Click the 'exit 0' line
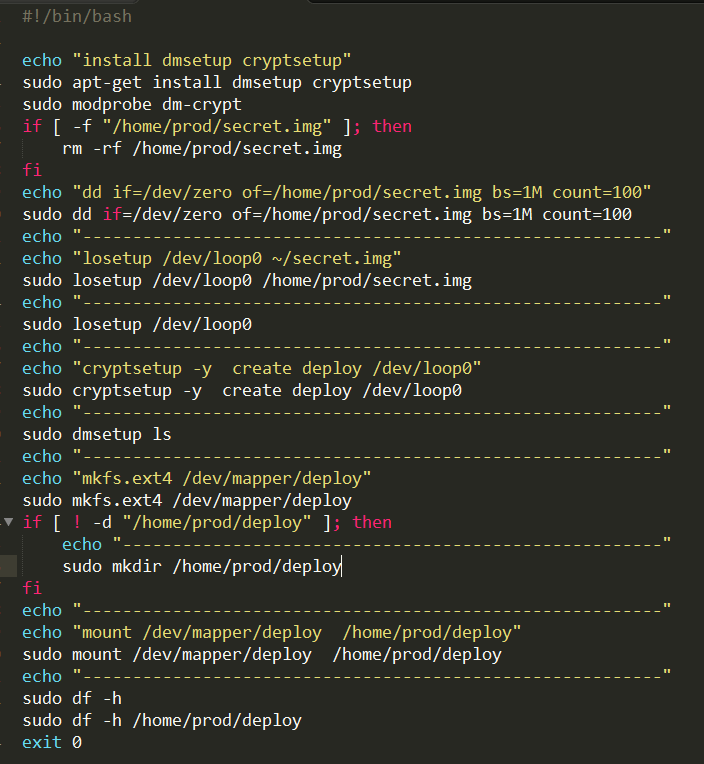The image size is (704, 764). (x=52, y=743)
